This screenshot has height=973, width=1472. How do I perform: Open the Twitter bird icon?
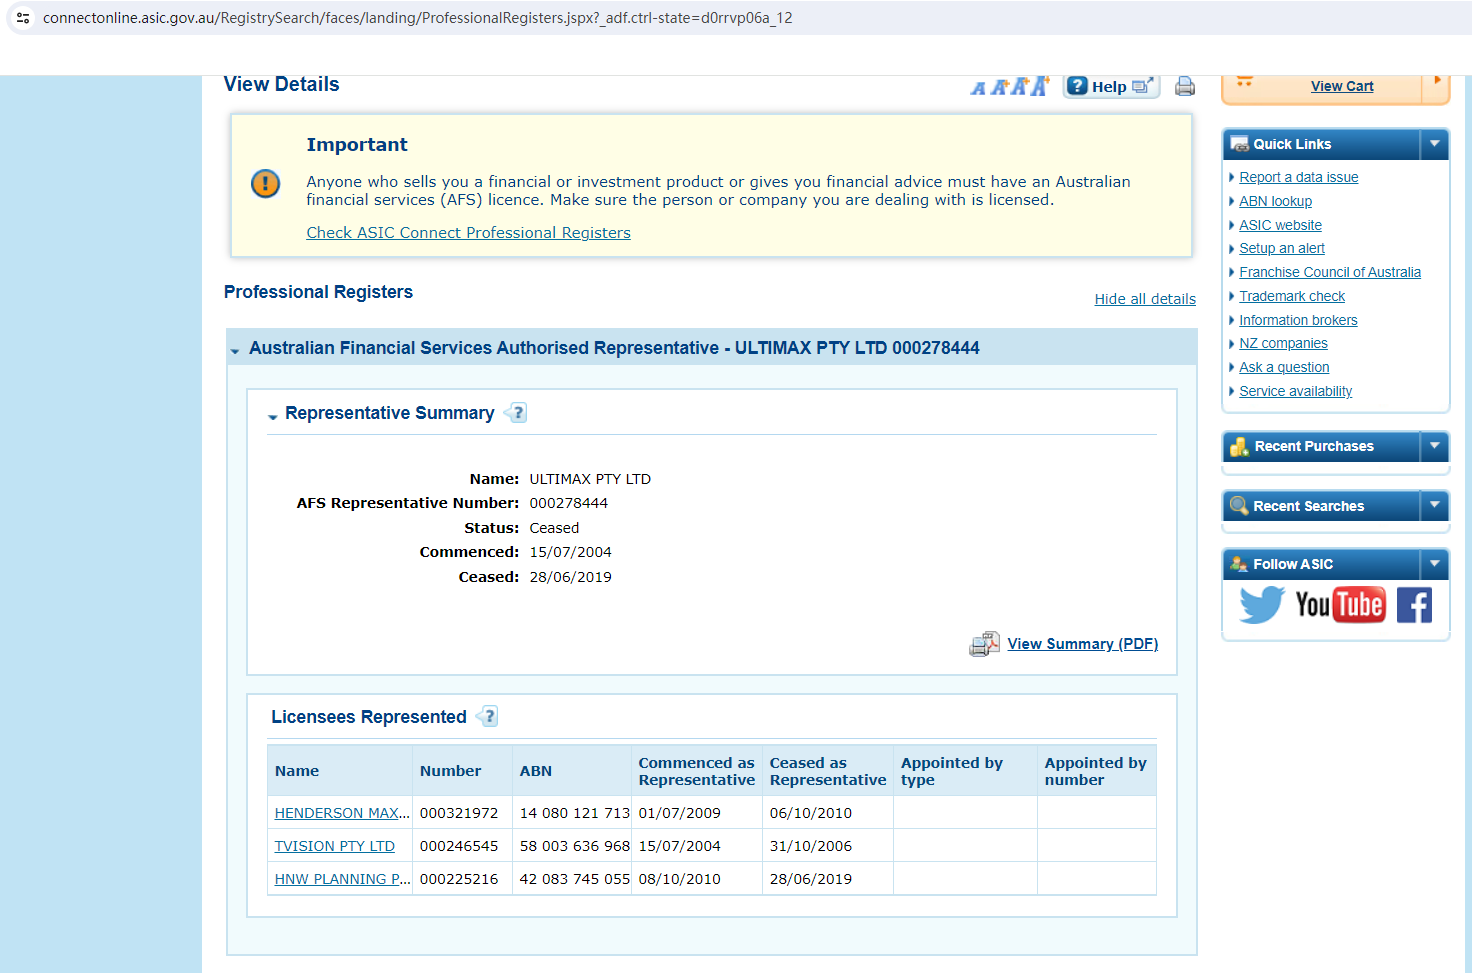click(1260, 605)
